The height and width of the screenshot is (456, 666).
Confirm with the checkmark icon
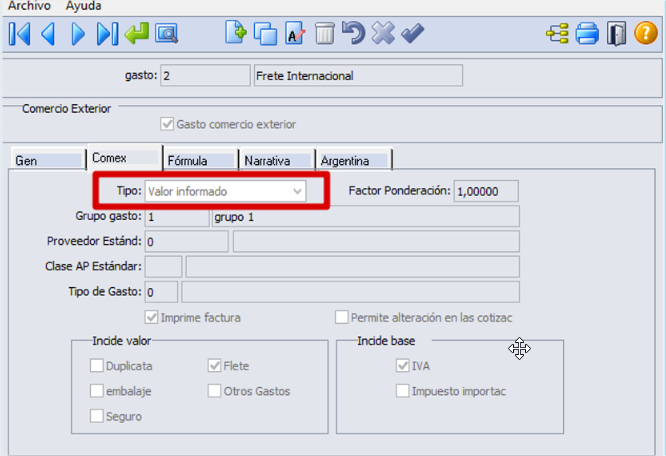[x=412, y=33]
